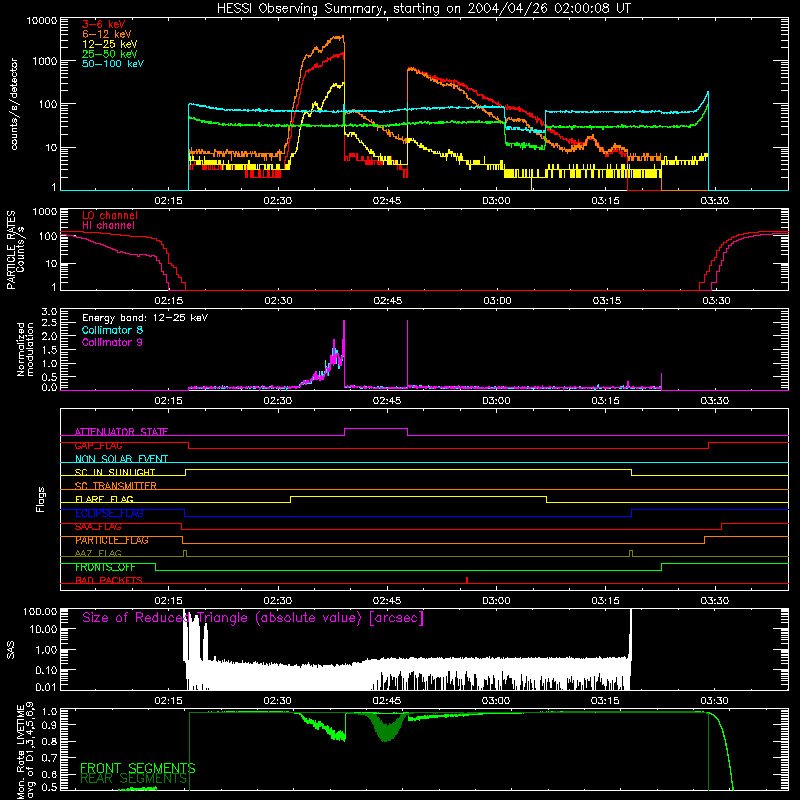This screenshot has width=800, height=800.
Task: Click the ATTENUATOR_STATE flag label
Action: [x=121, y=432]
